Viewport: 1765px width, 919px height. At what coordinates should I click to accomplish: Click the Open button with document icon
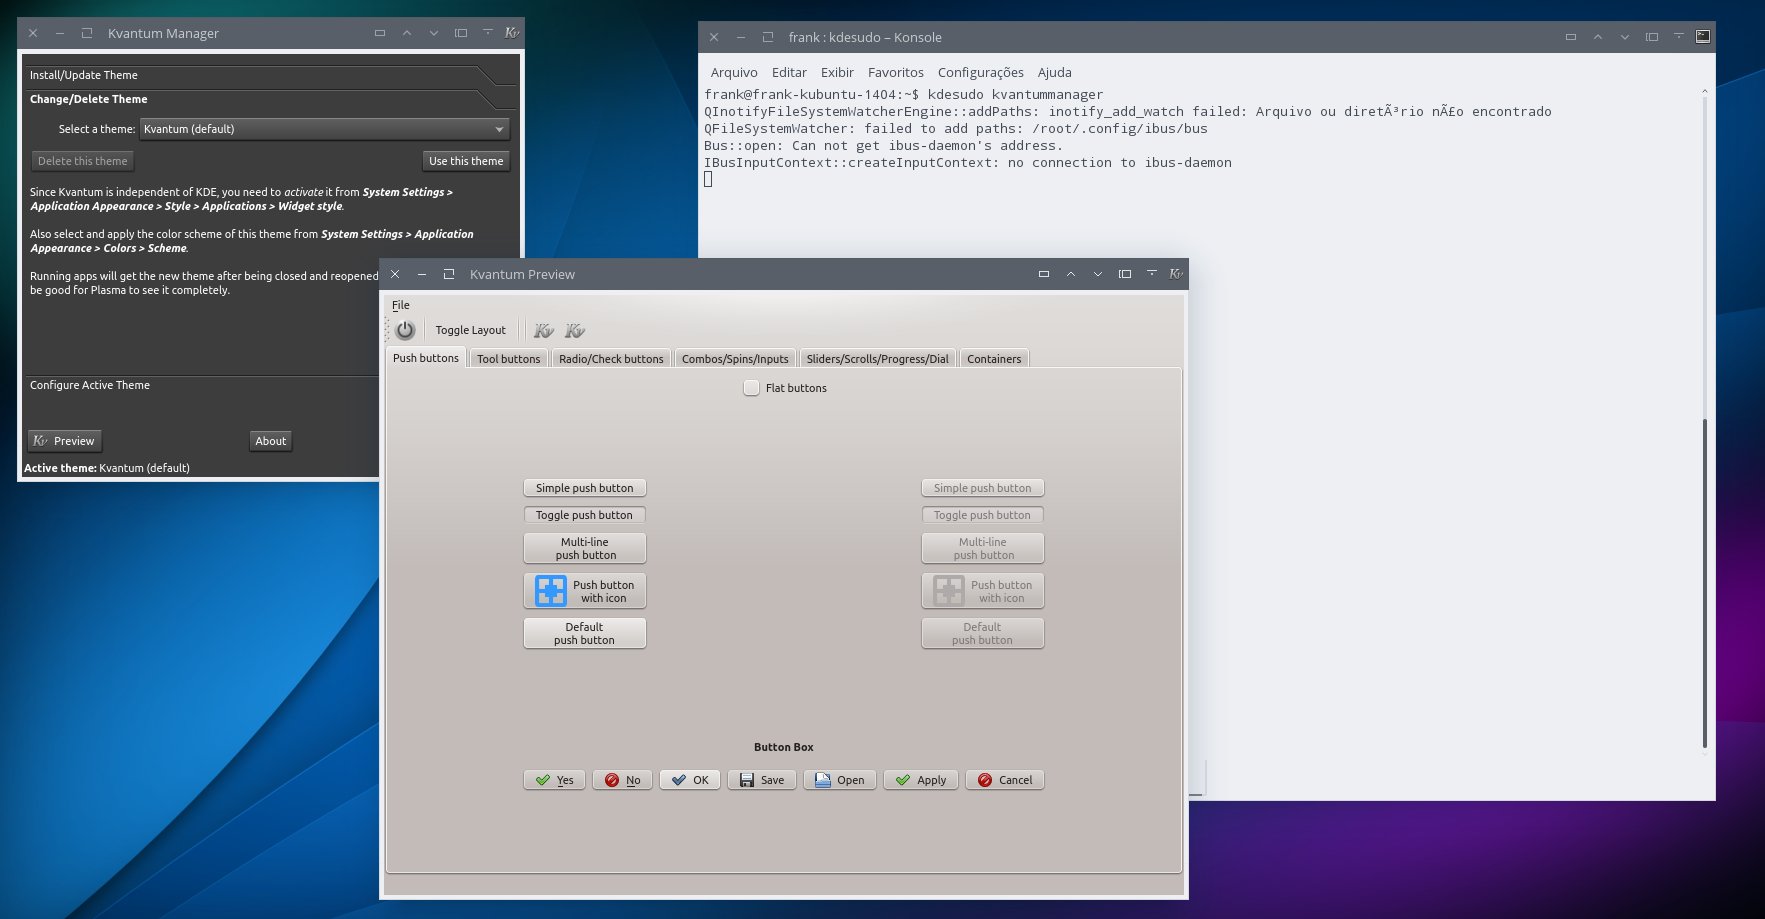point(840,780)
